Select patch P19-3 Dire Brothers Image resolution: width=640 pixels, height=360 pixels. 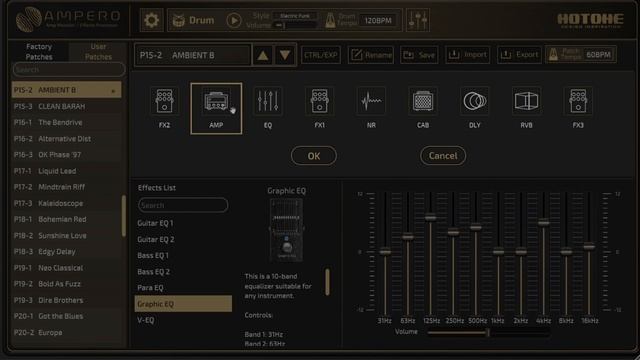pos(67,300)
